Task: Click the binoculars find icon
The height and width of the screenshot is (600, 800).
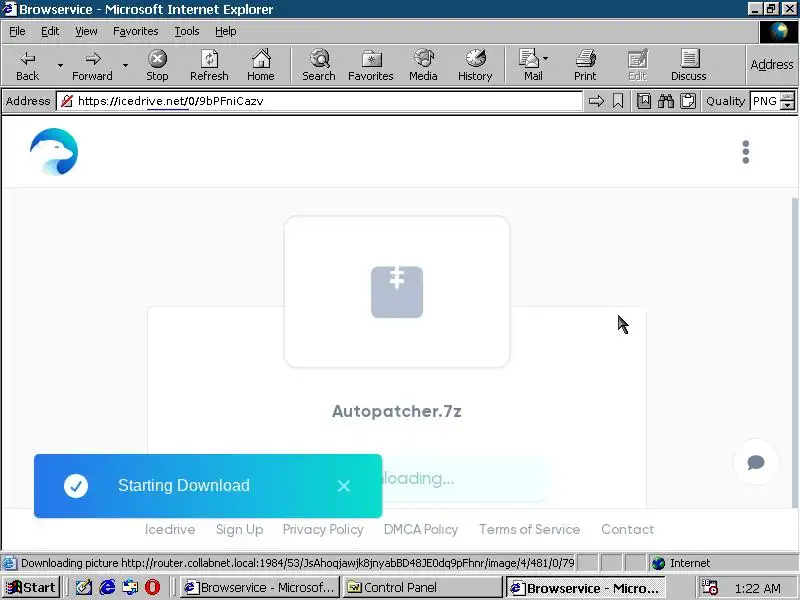Action: 666,101
